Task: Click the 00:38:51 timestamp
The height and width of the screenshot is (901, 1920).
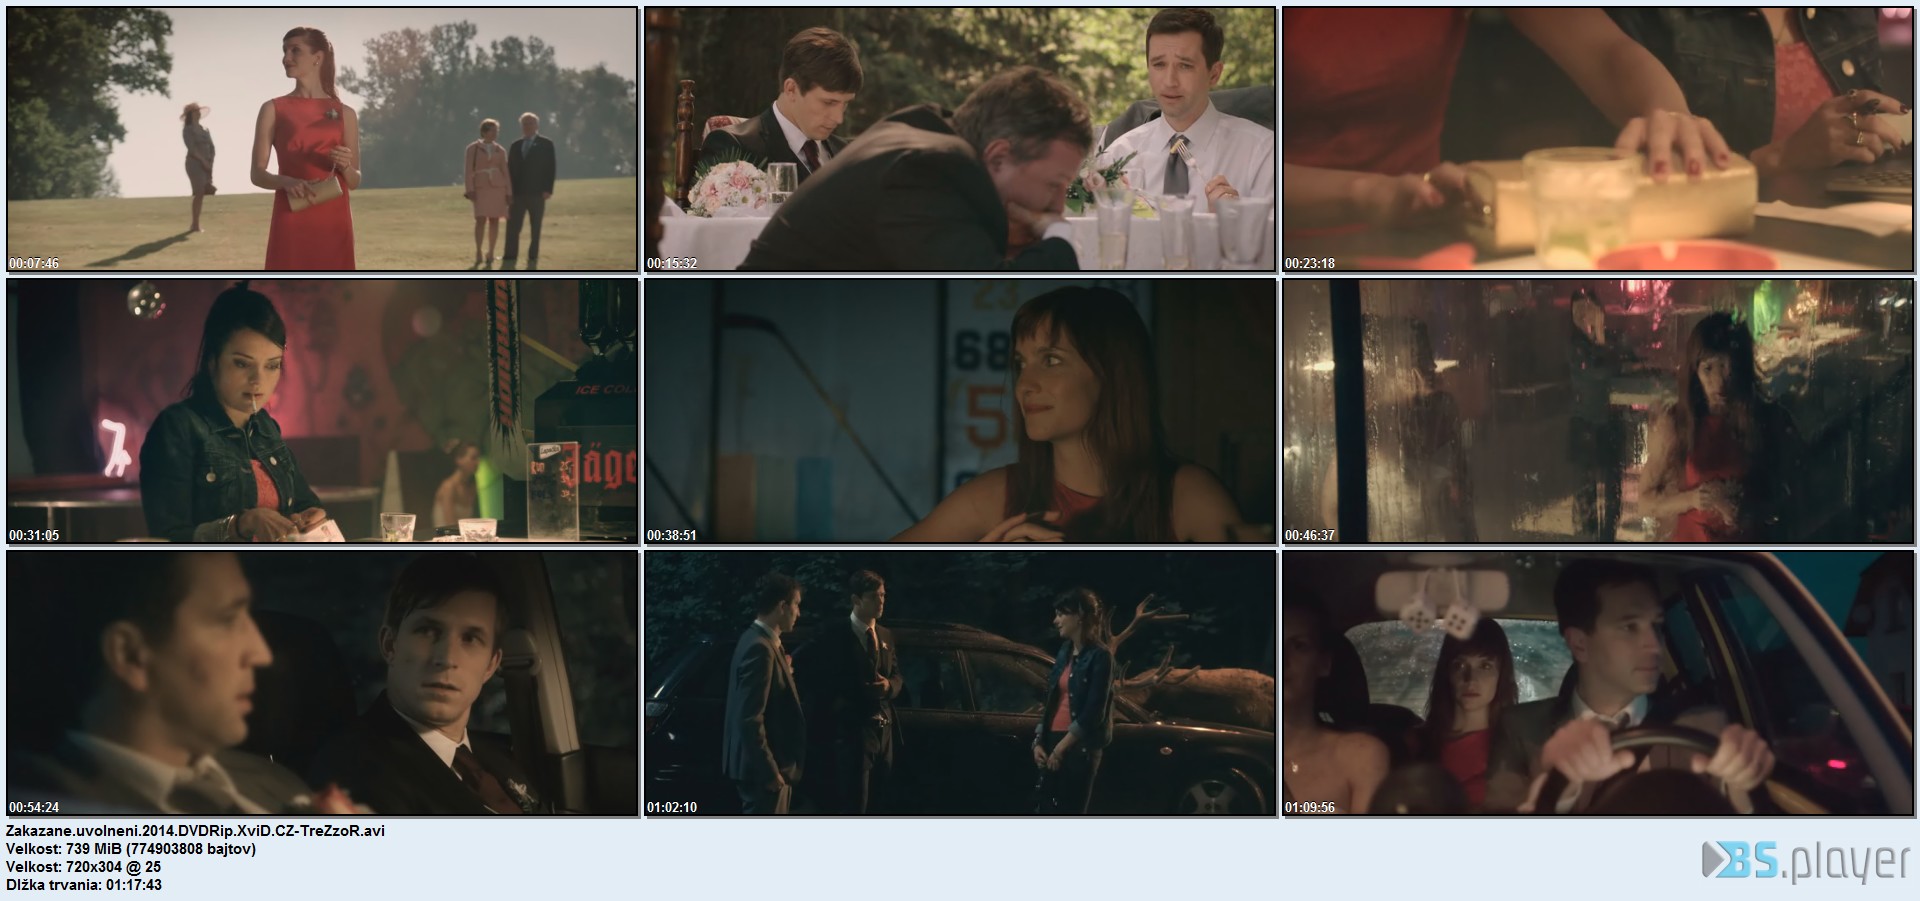Action: tap(672, 536)
